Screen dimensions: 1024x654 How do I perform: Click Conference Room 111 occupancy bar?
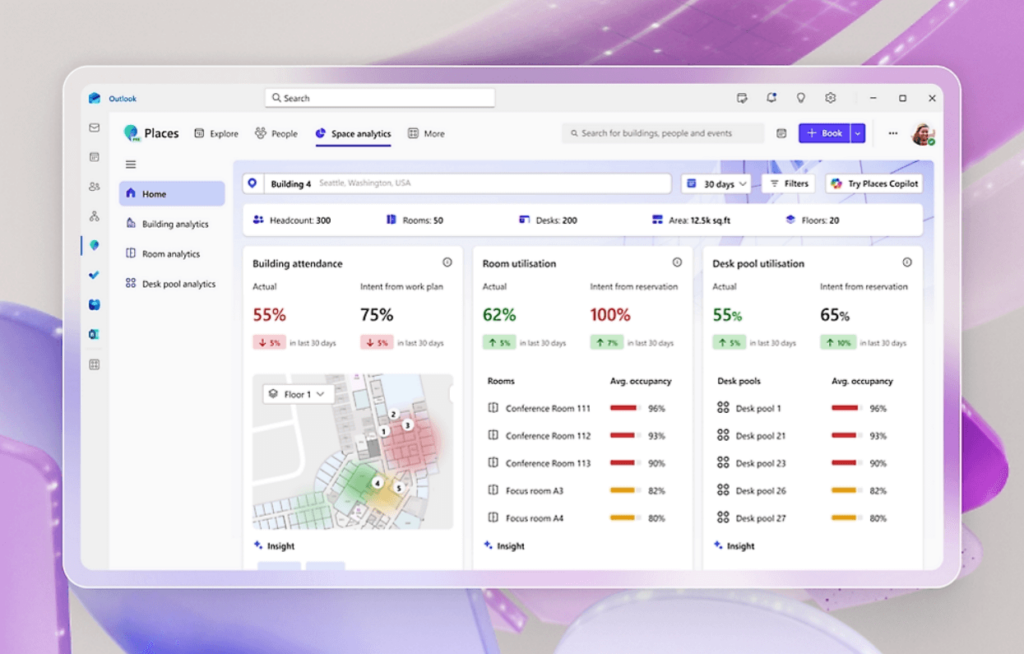click(624, 408)
